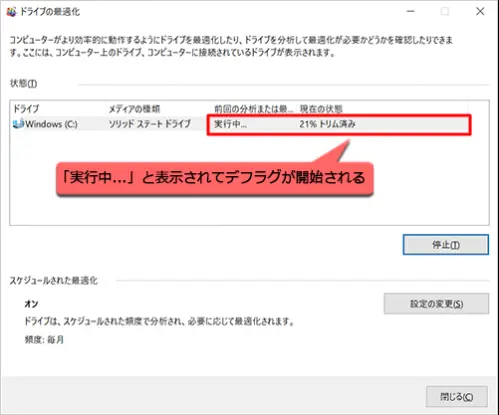Click the 頻度: 毎月 frequency text

pos(44,340)
